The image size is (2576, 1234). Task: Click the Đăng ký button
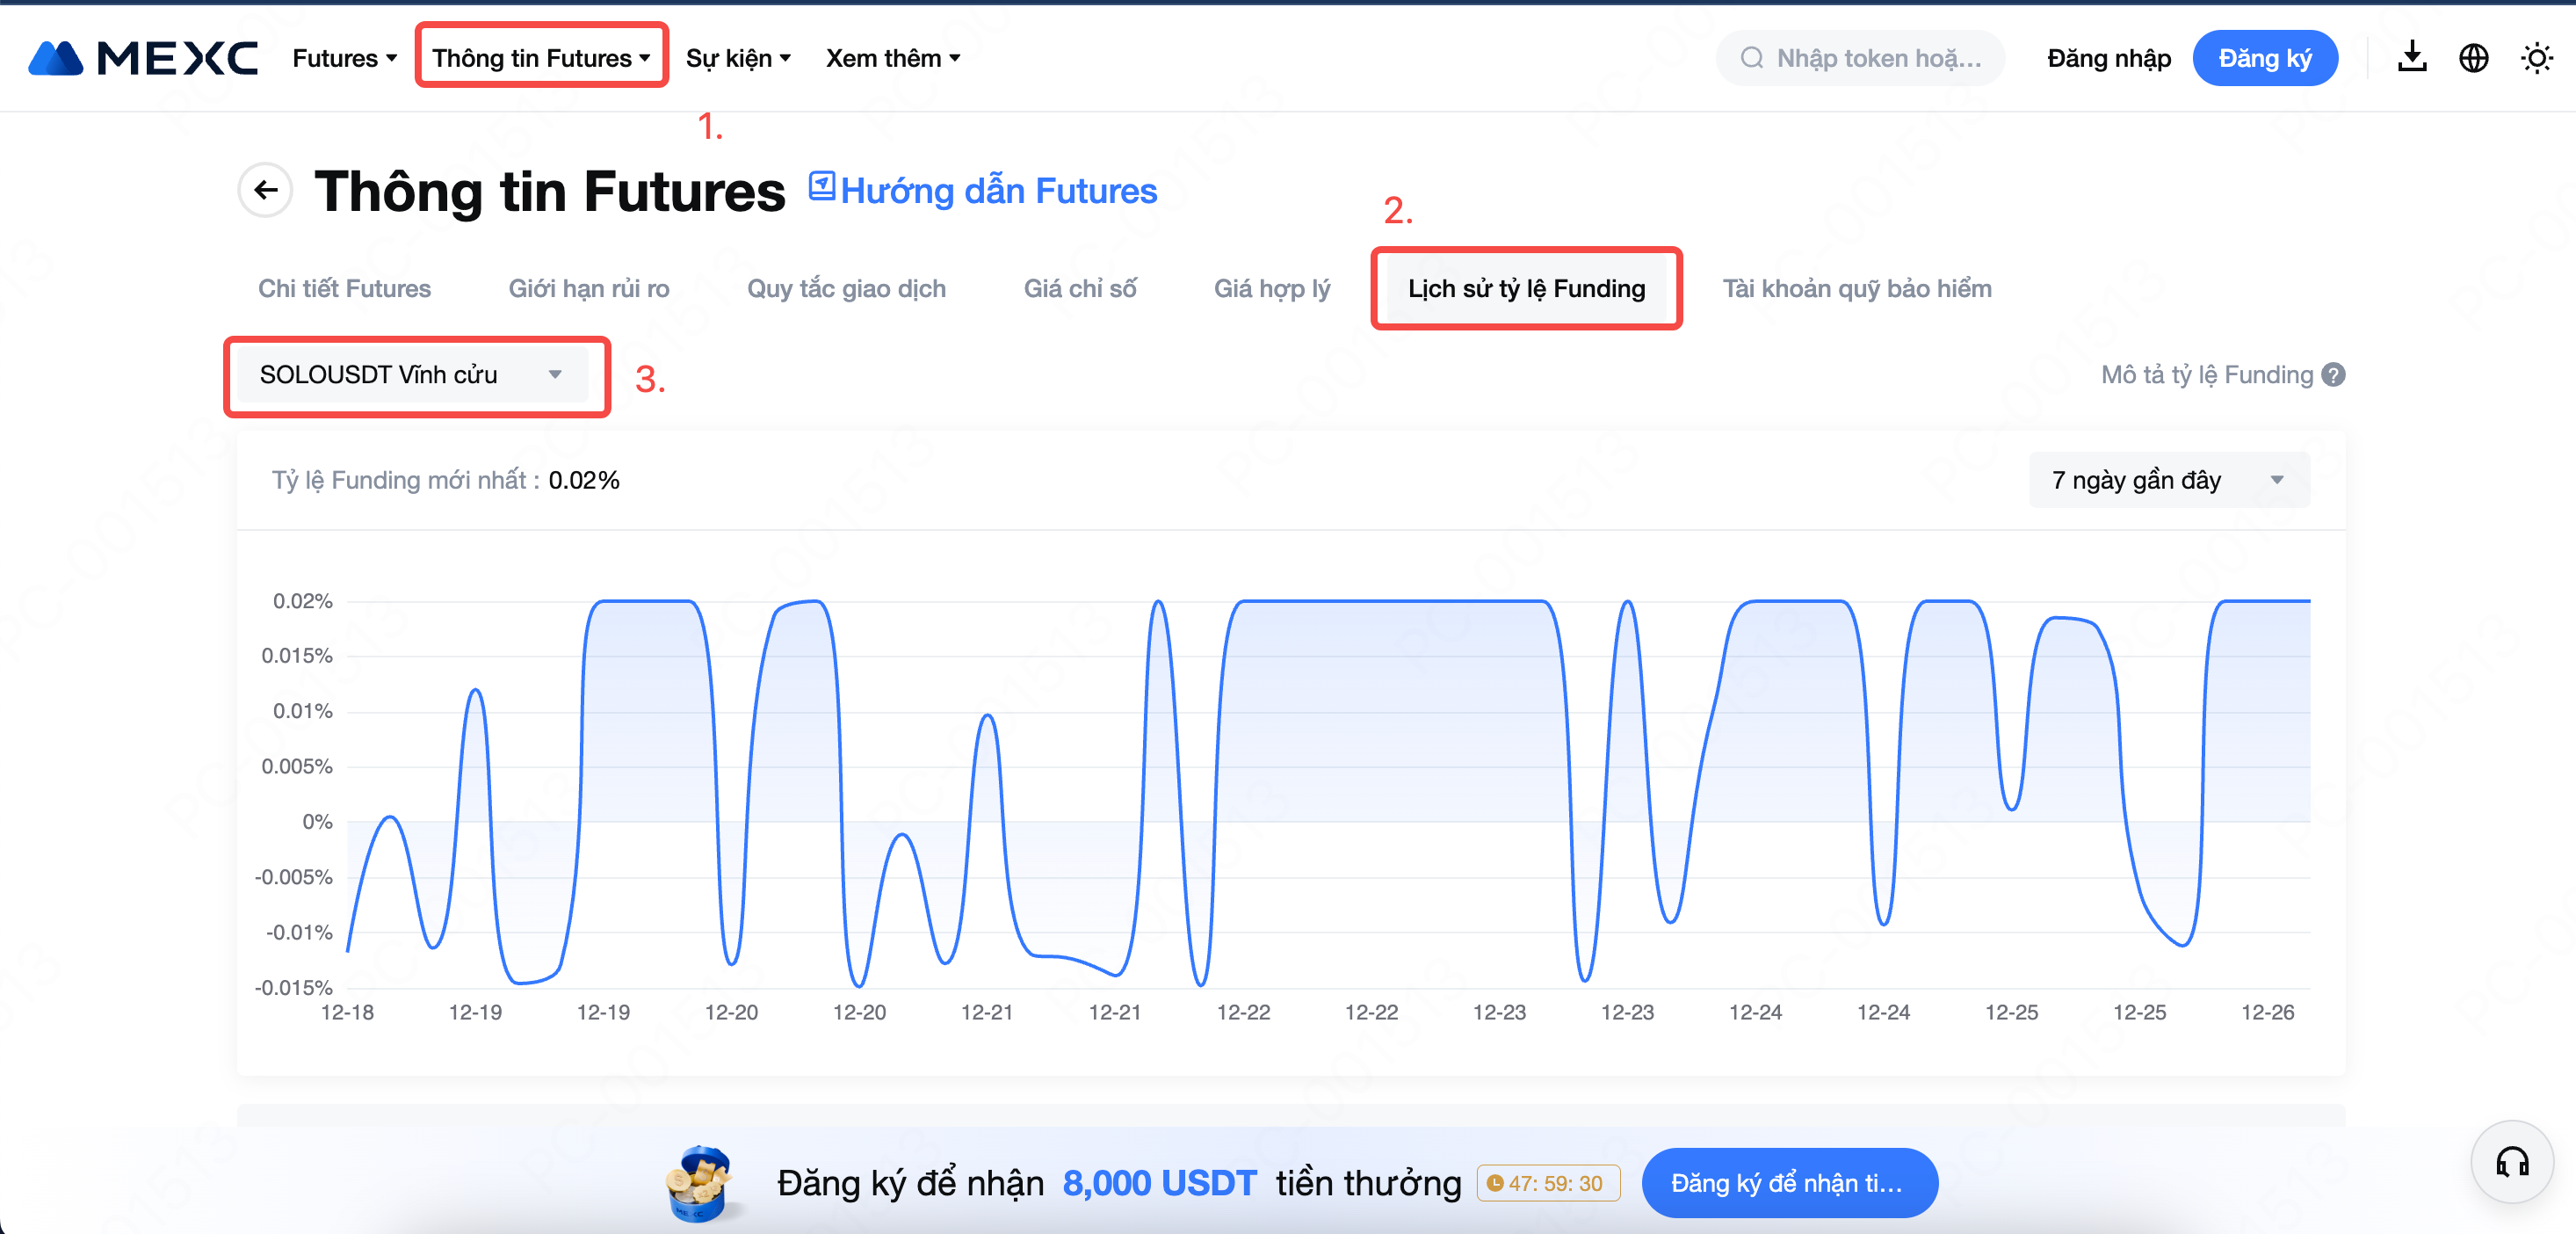coord(2264,58)
